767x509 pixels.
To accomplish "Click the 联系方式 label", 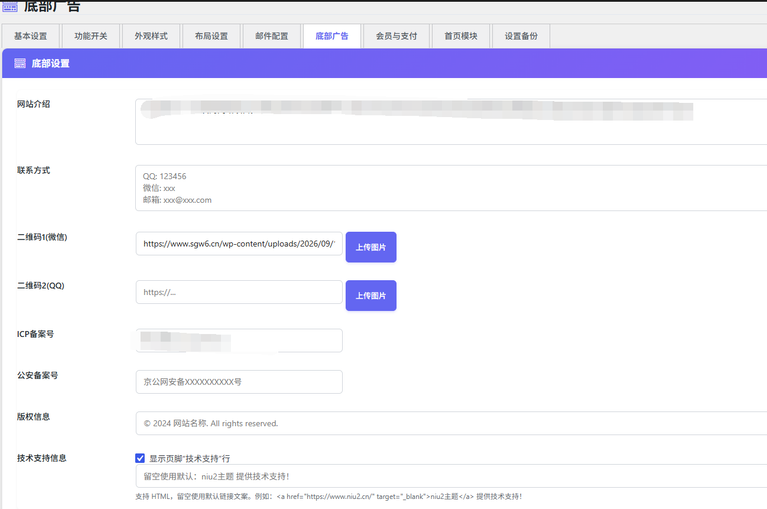I will coord(33,170).
